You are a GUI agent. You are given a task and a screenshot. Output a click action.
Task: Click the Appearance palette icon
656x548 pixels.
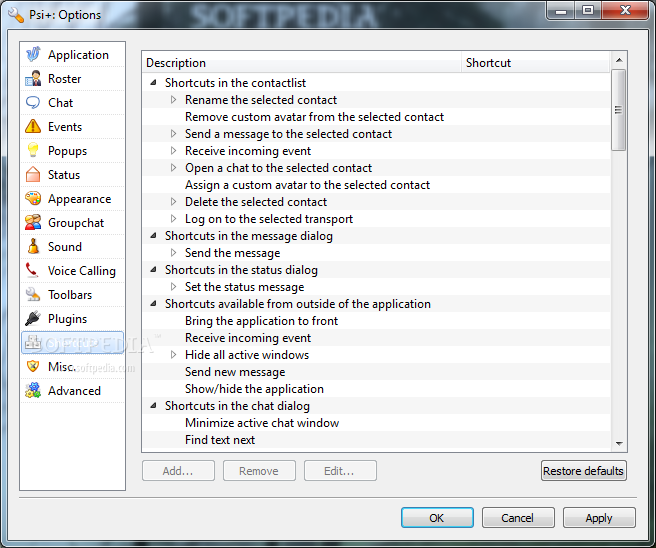tap(33, 198)
